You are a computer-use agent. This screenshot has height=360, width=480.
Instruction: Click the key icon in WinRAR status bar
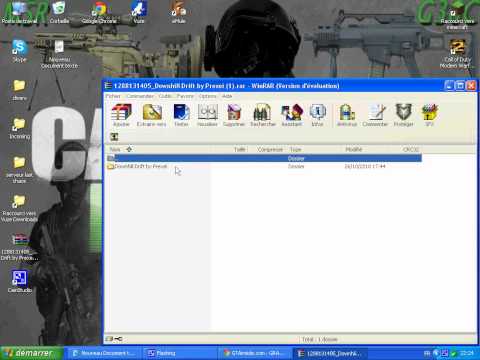[x=118, y=339]
